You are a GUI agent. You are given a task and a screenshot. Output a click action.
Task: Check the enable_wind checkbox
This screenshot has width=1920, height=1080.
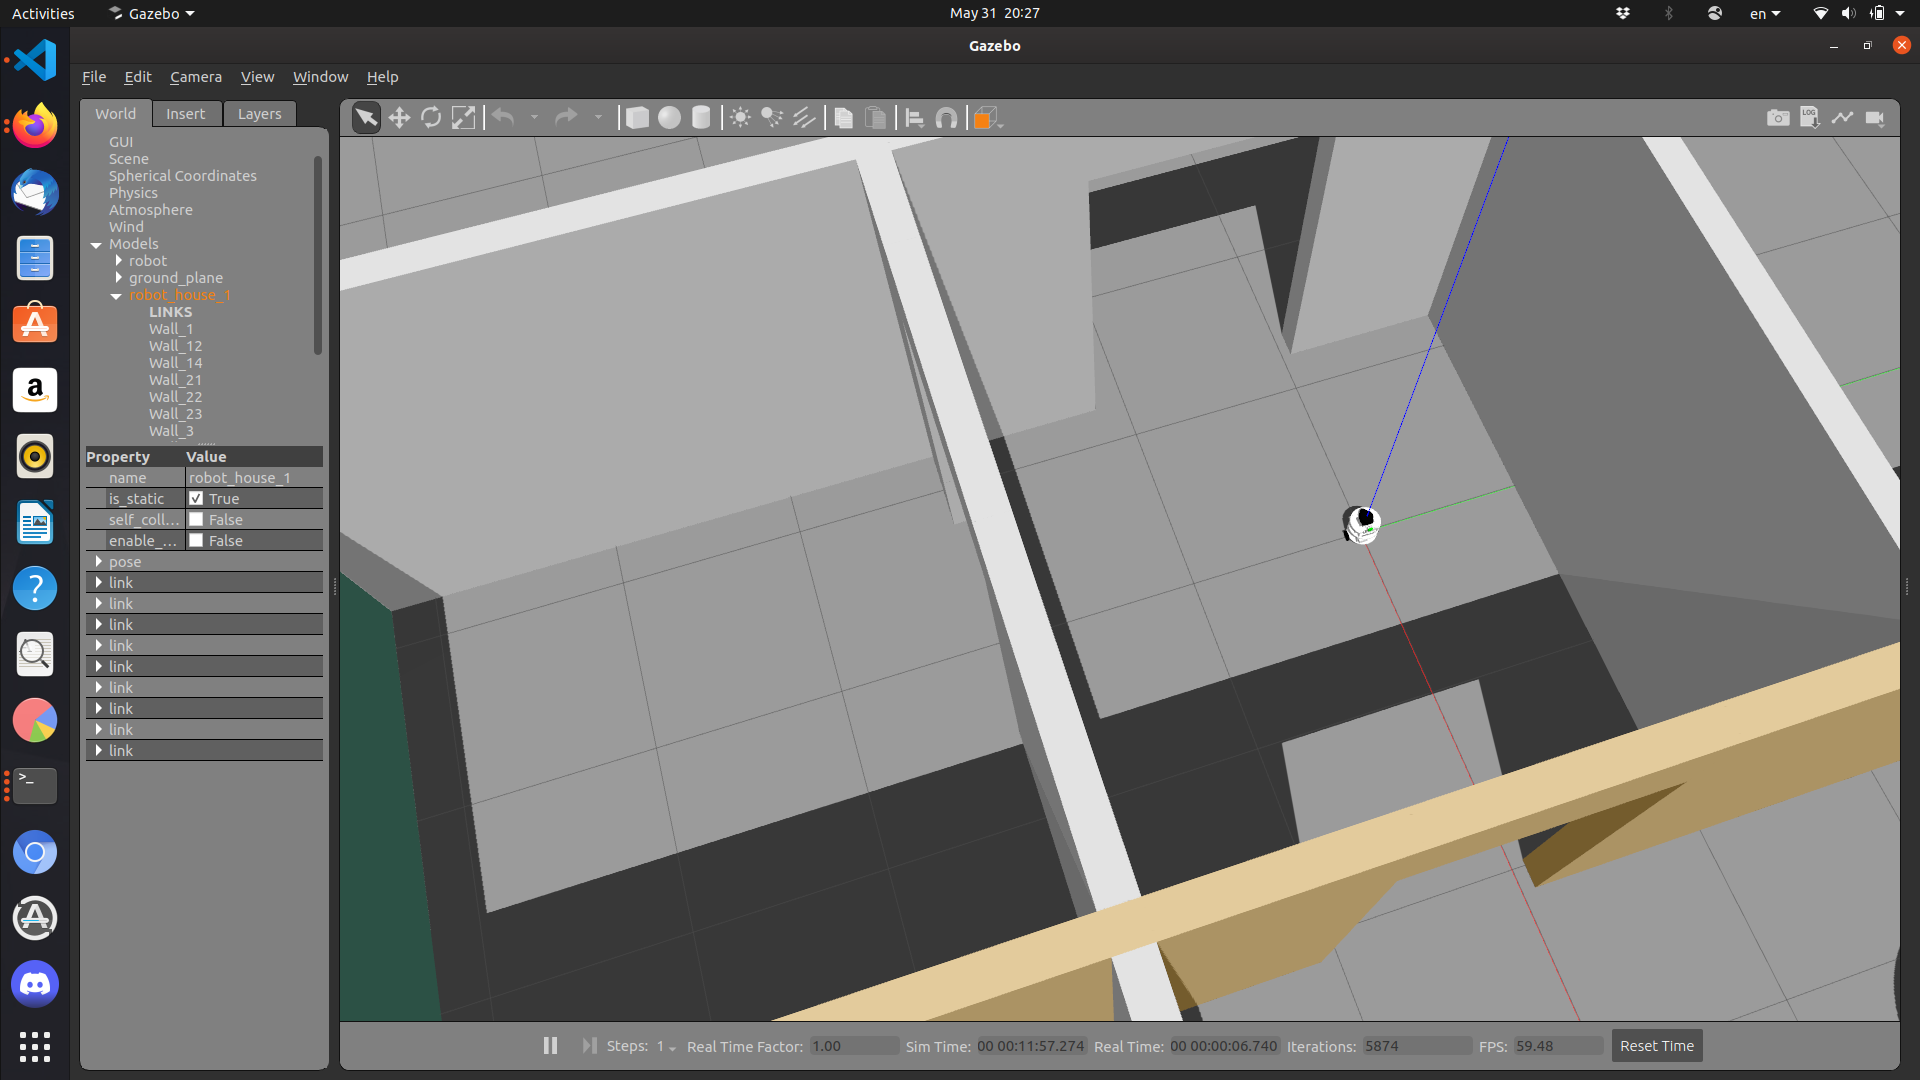click(x=196, y=540)
